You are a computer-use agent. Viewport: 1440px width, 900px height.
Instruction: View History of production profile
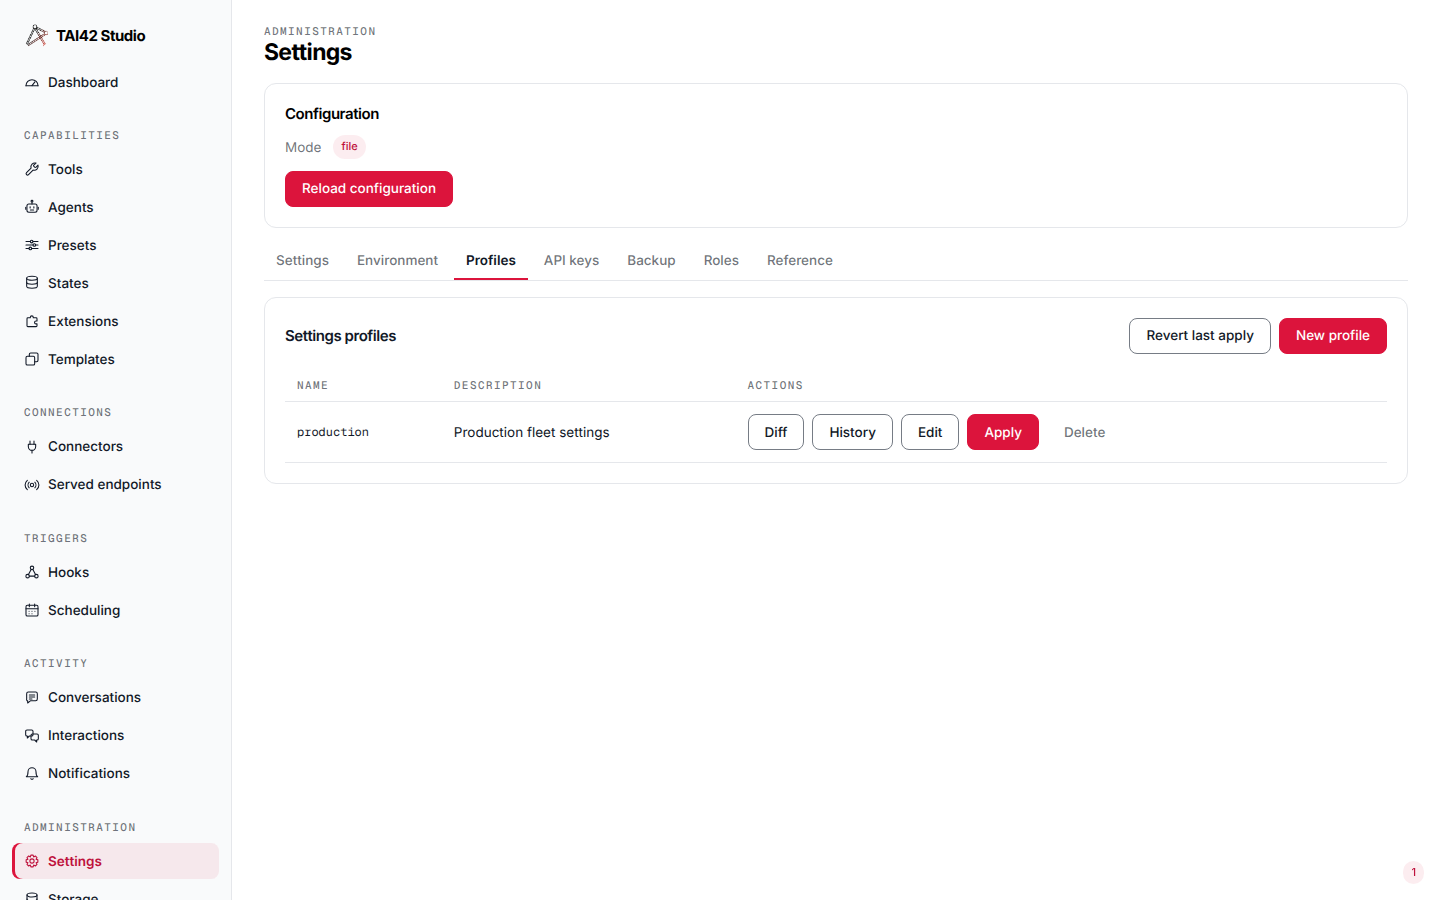point(852,432)
